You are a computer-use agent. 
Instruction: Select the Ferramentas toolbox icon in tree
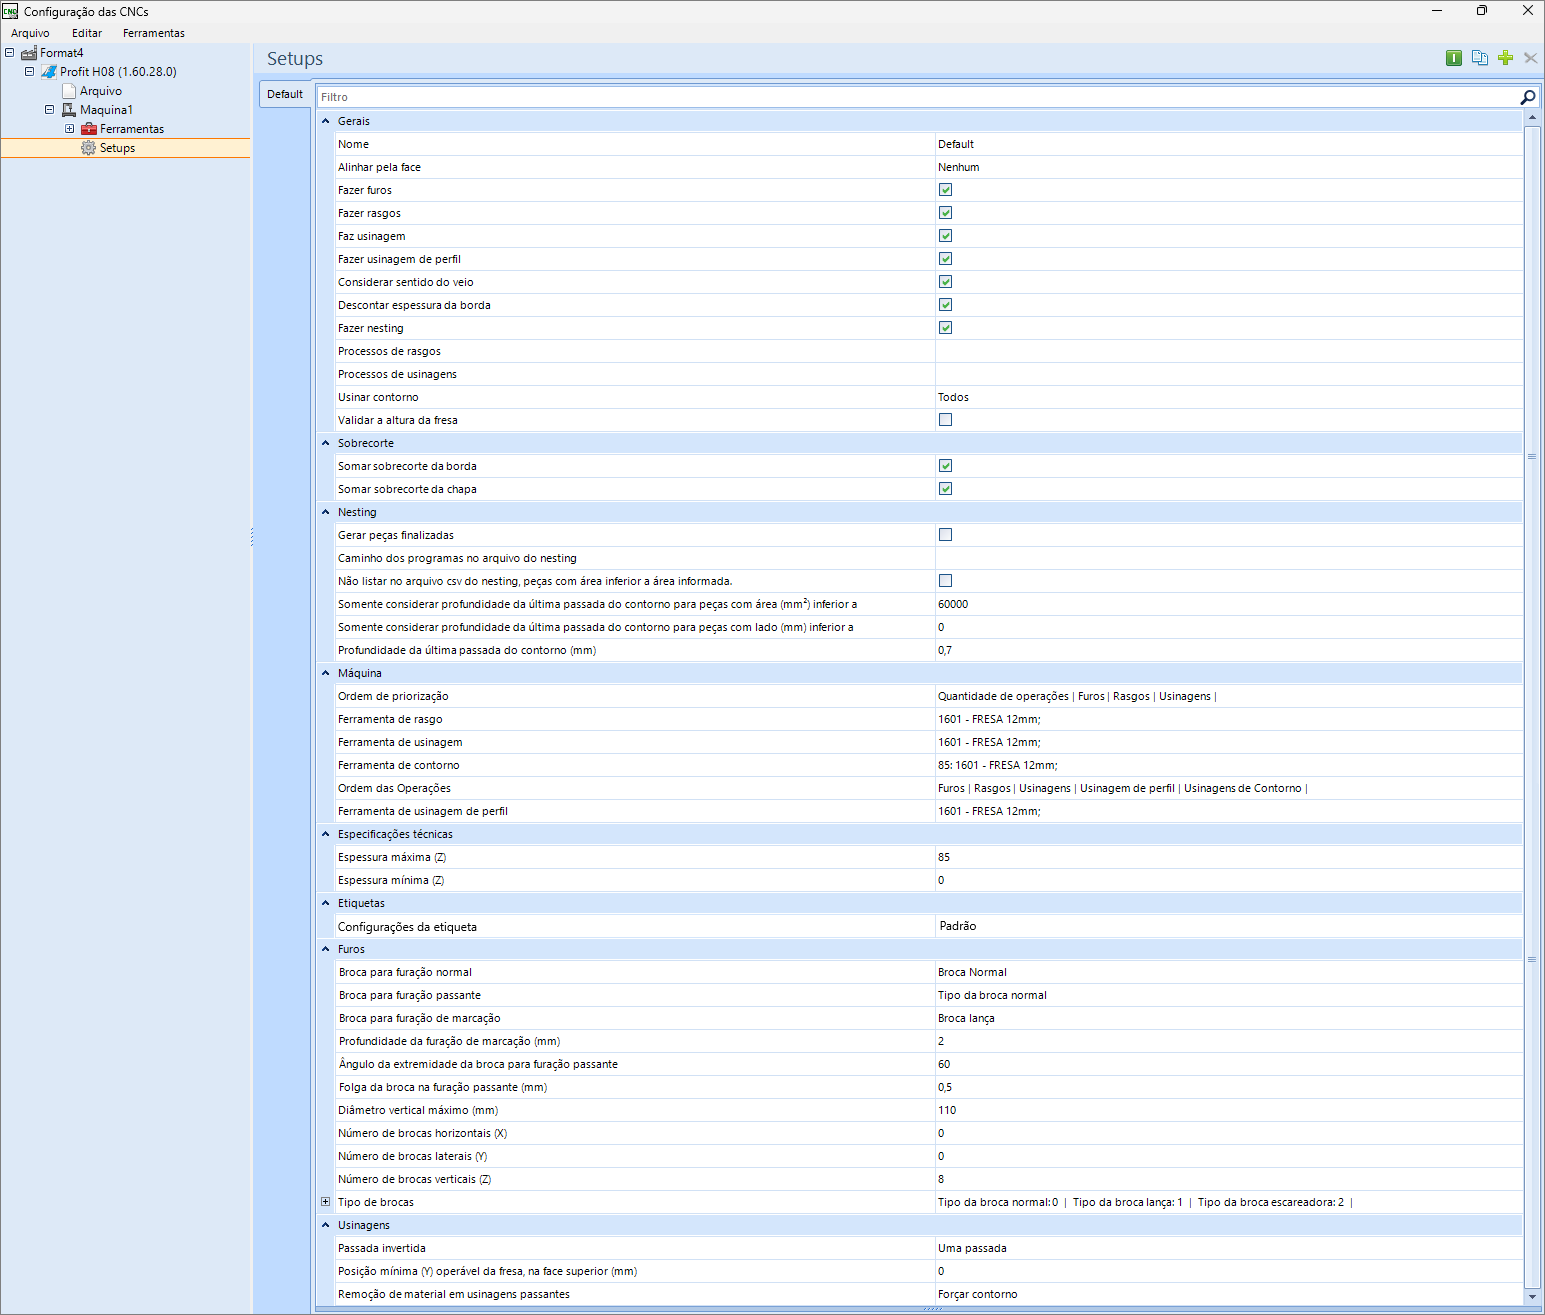(89, 129)
